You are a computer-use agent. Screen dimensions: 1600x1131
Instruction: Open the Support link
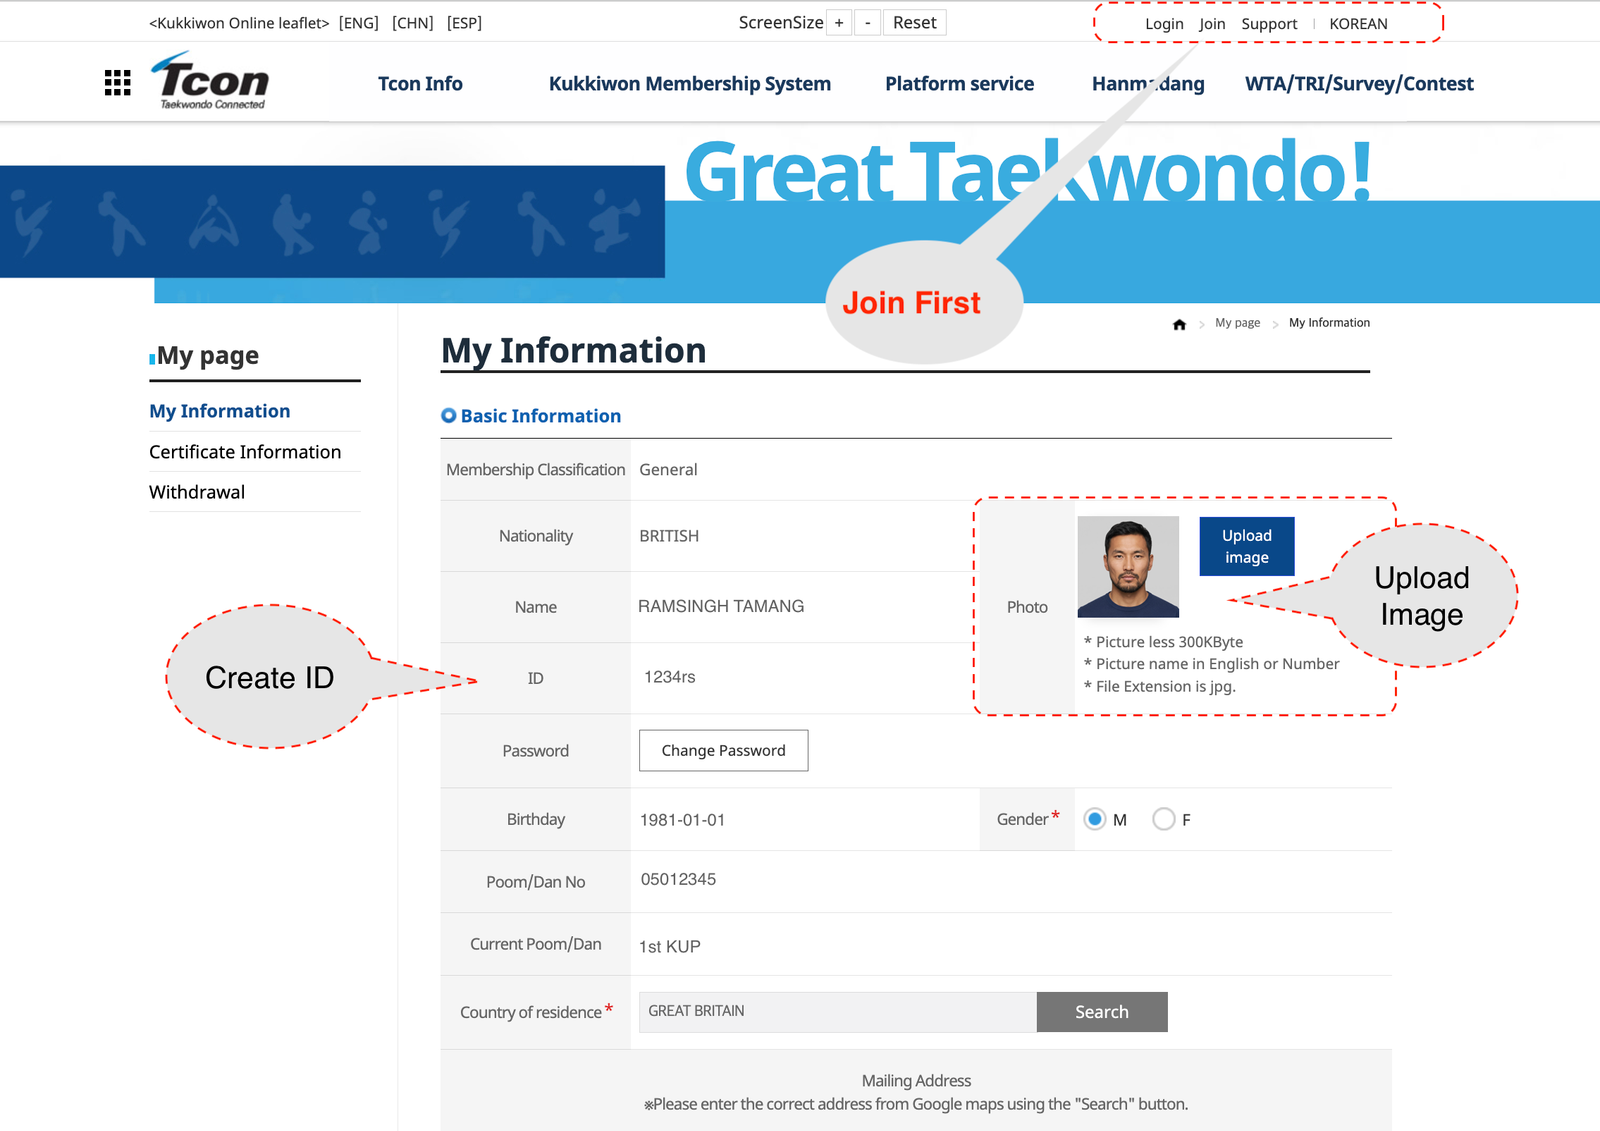click(x=1269, y=24)
